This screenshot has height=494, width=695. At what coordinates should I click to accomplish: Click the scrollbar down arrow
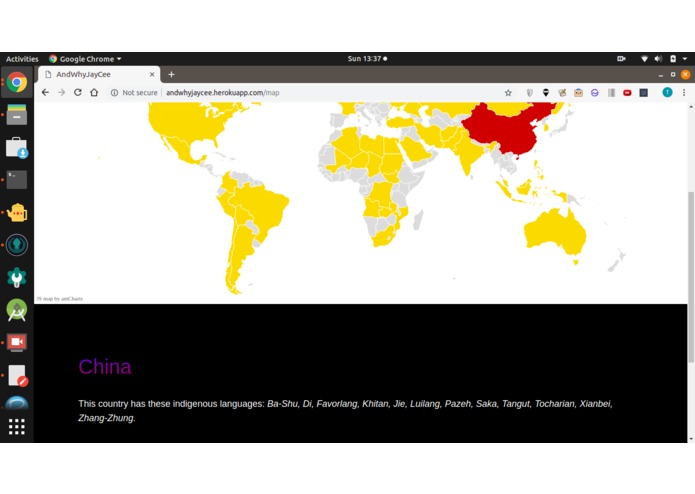pyautogui.click(x=691, y=439)
